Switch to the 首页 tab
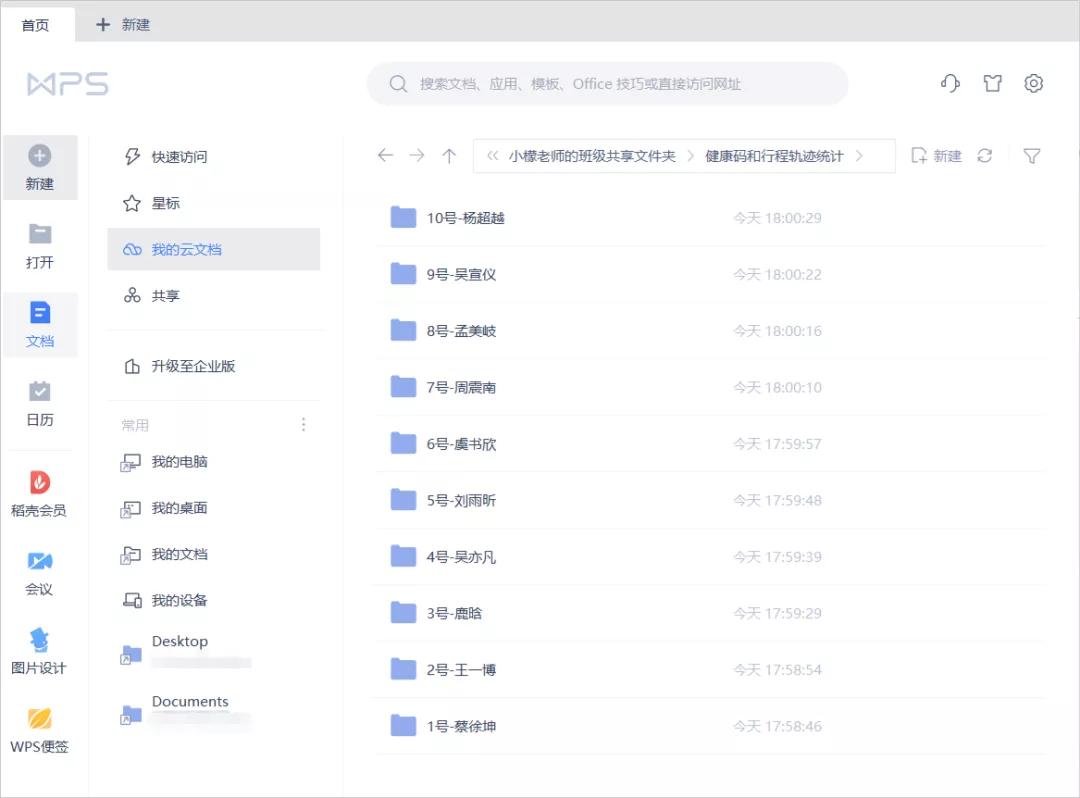 point(36,25)
